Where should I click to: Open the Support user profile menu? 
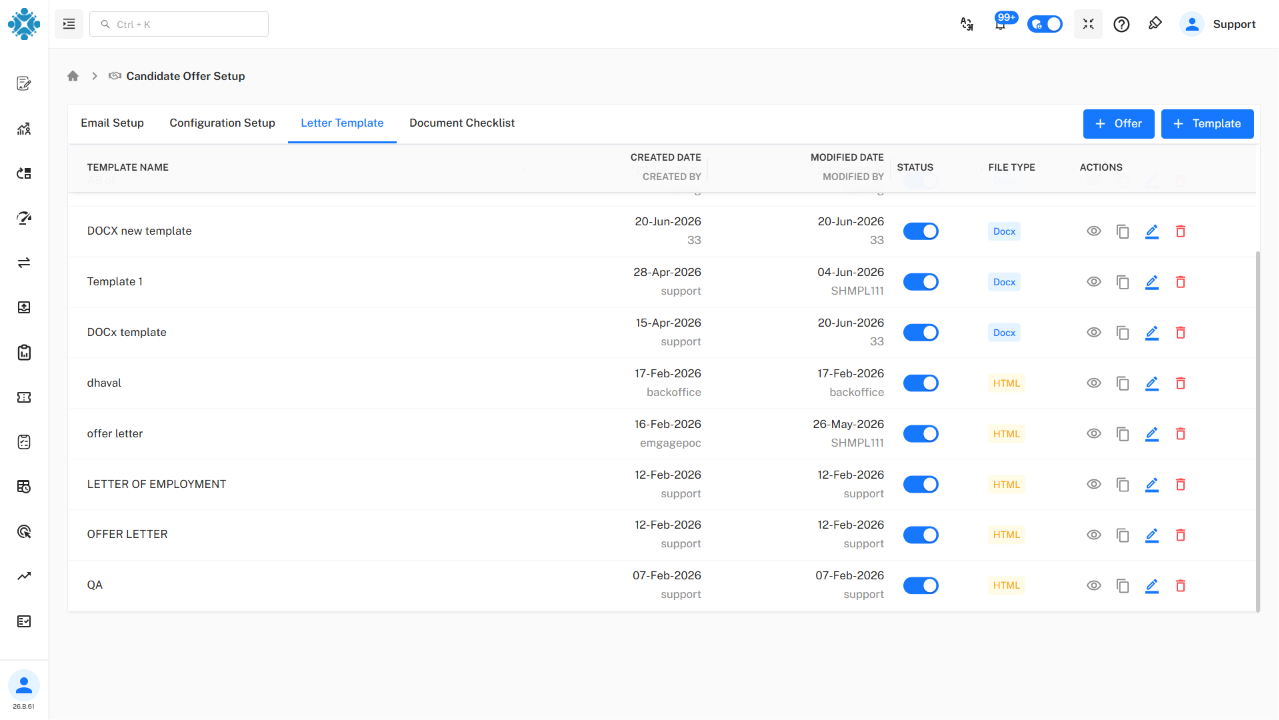point(1218,24)
